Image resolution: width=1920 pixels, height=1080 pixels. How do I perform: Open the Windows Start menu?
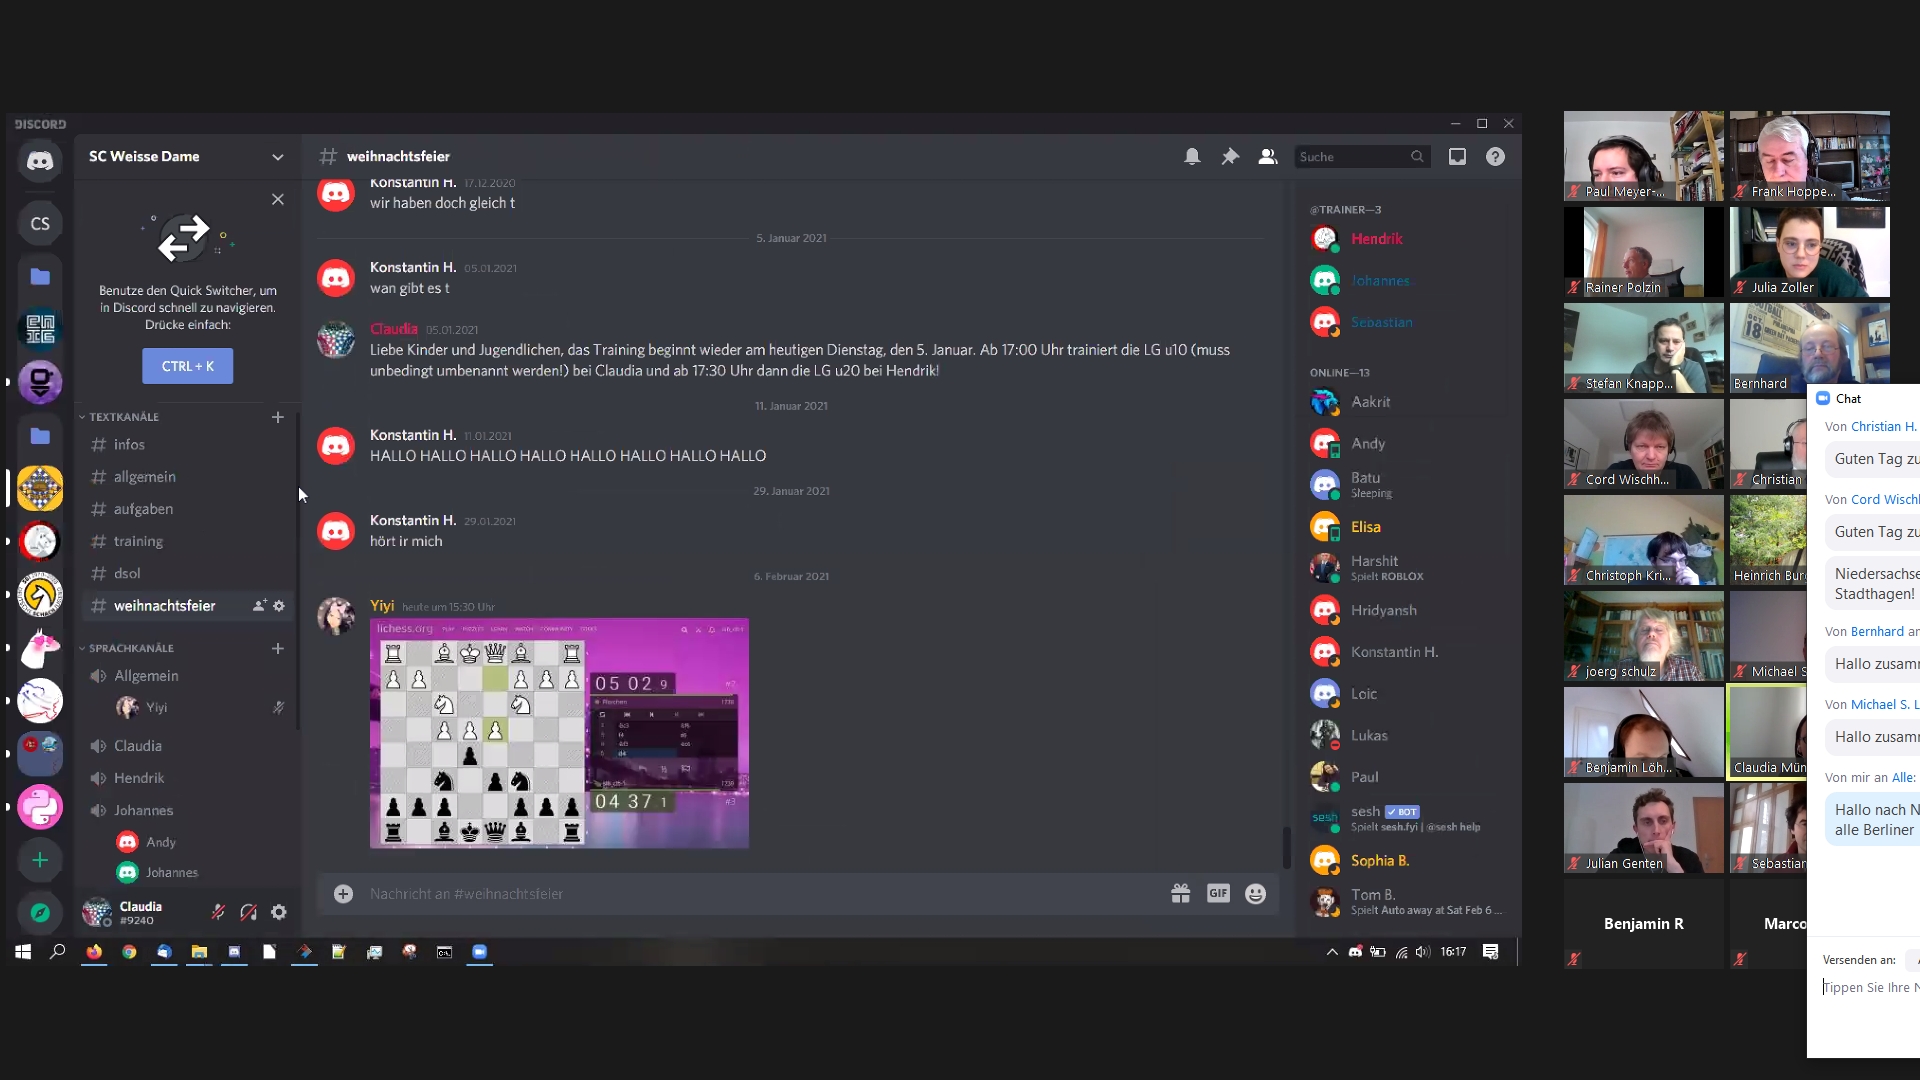tap(22, 951)
